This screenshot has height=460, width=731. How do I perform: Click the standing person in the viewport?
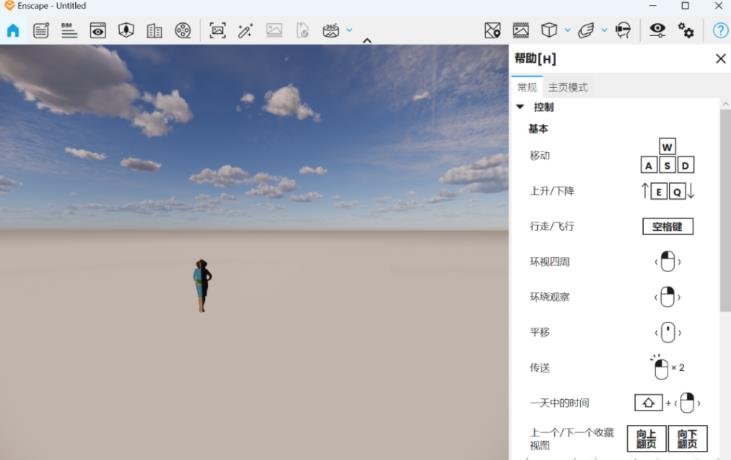coord(202,285)
